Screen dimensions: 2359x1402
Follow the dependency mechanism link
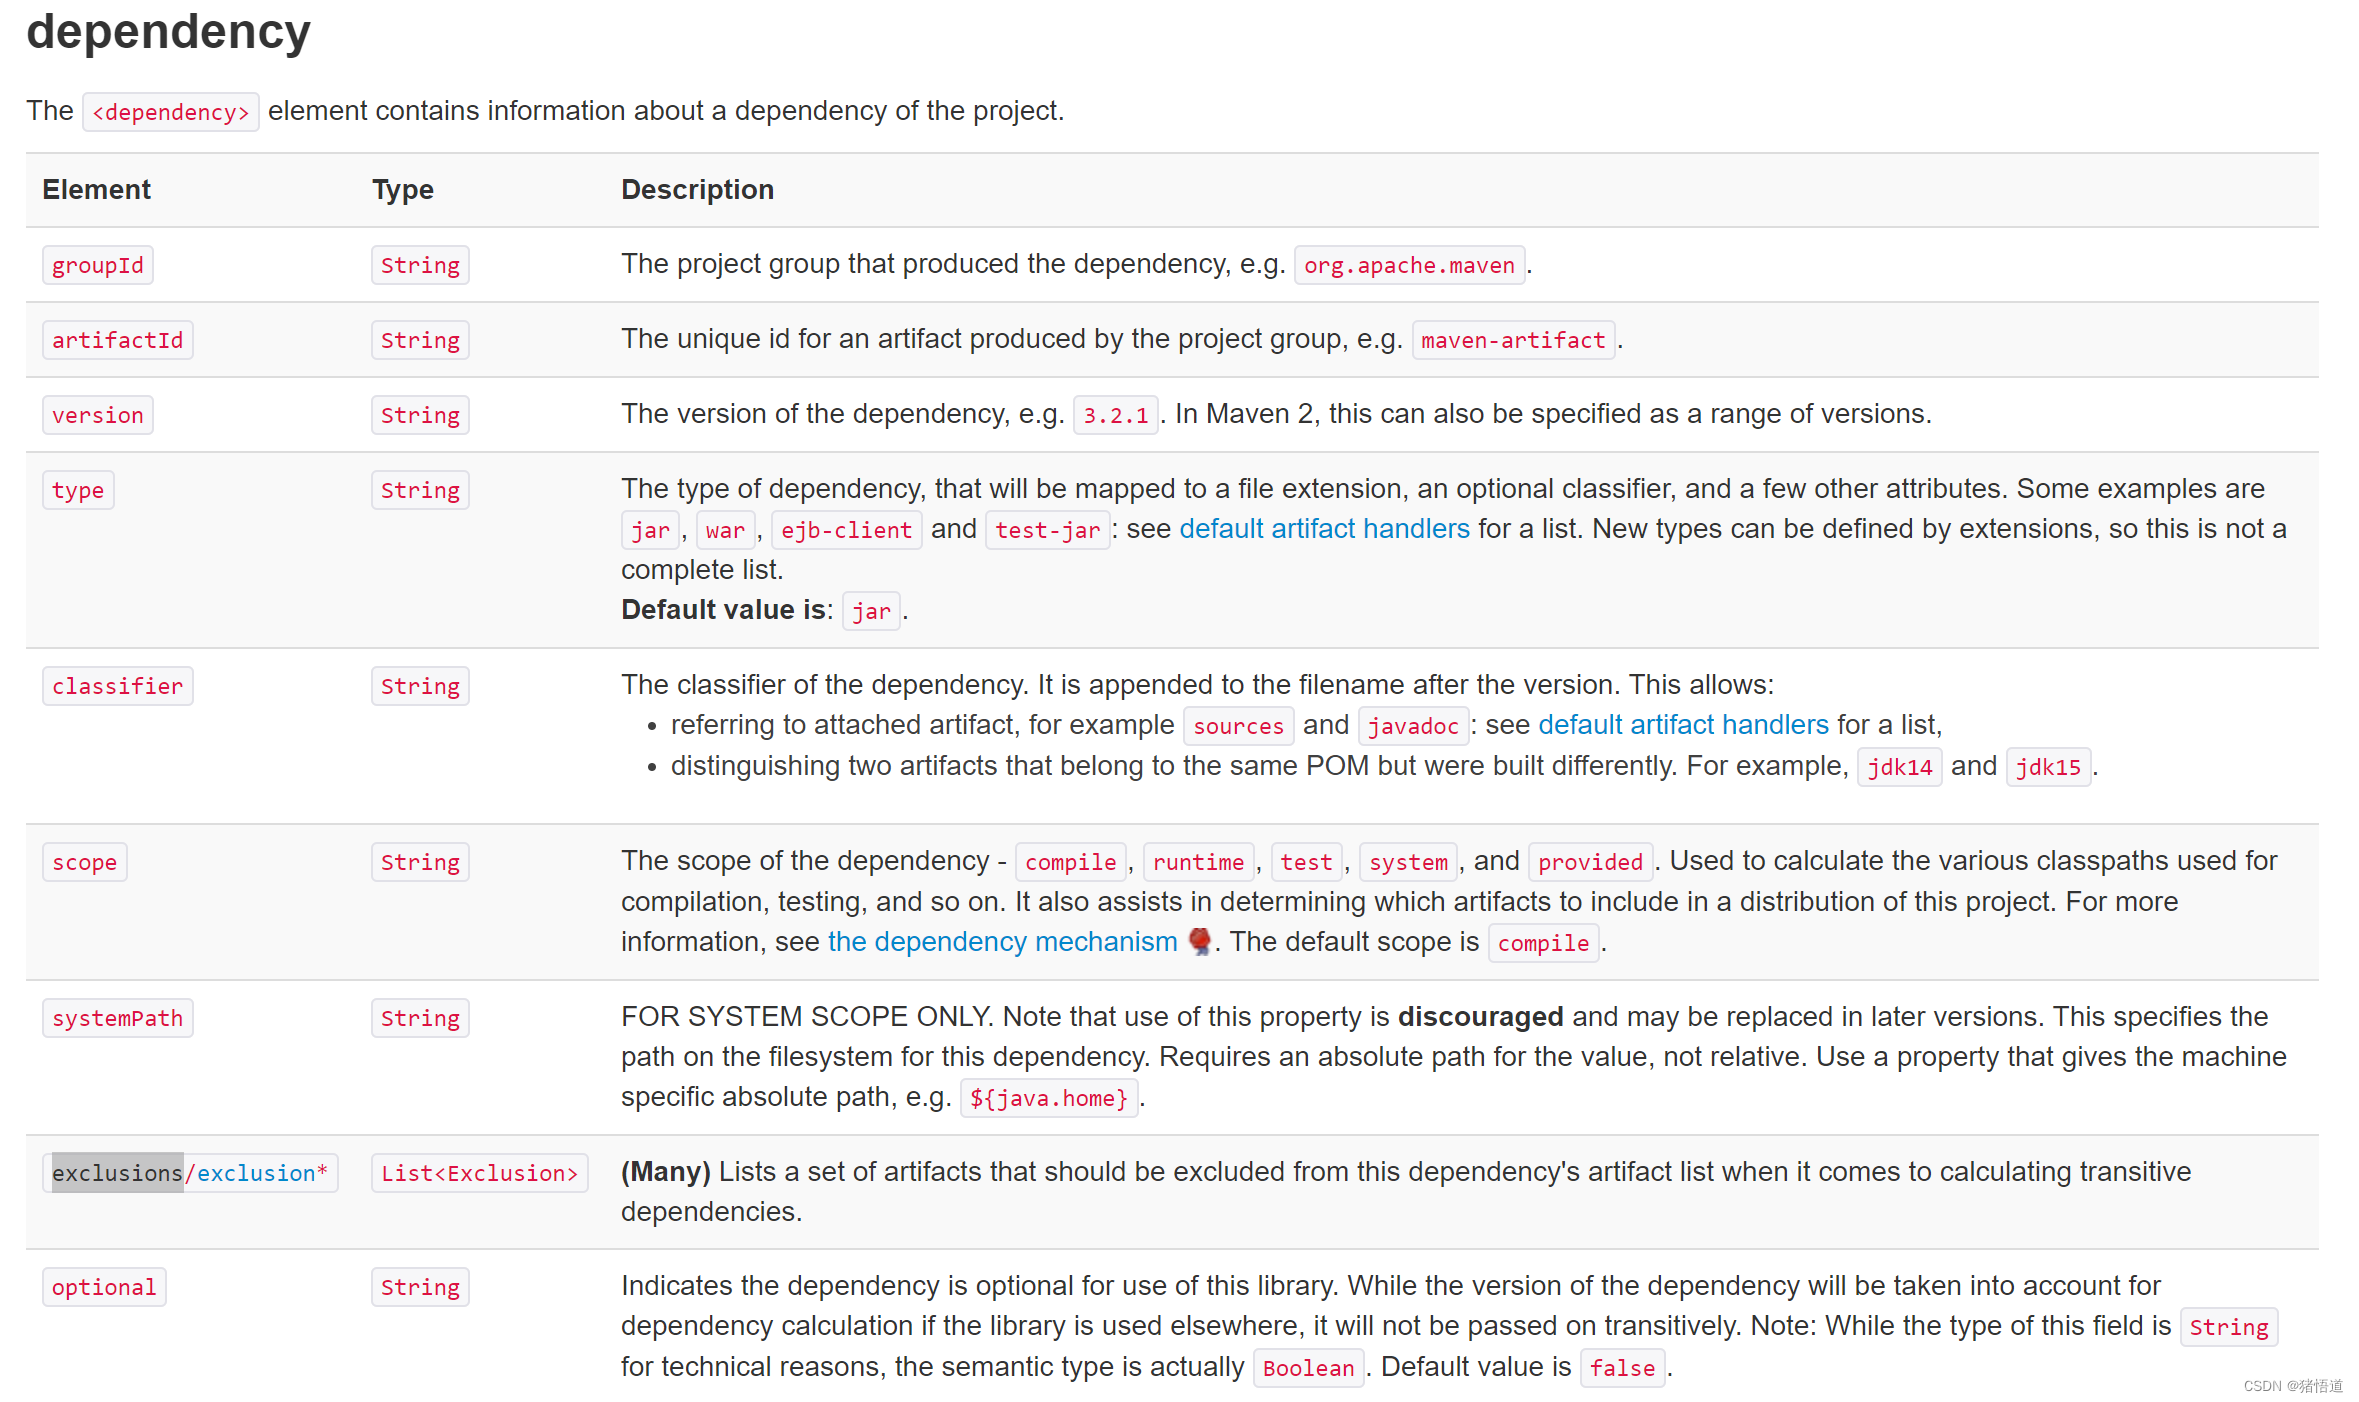tap(1001, 942)
